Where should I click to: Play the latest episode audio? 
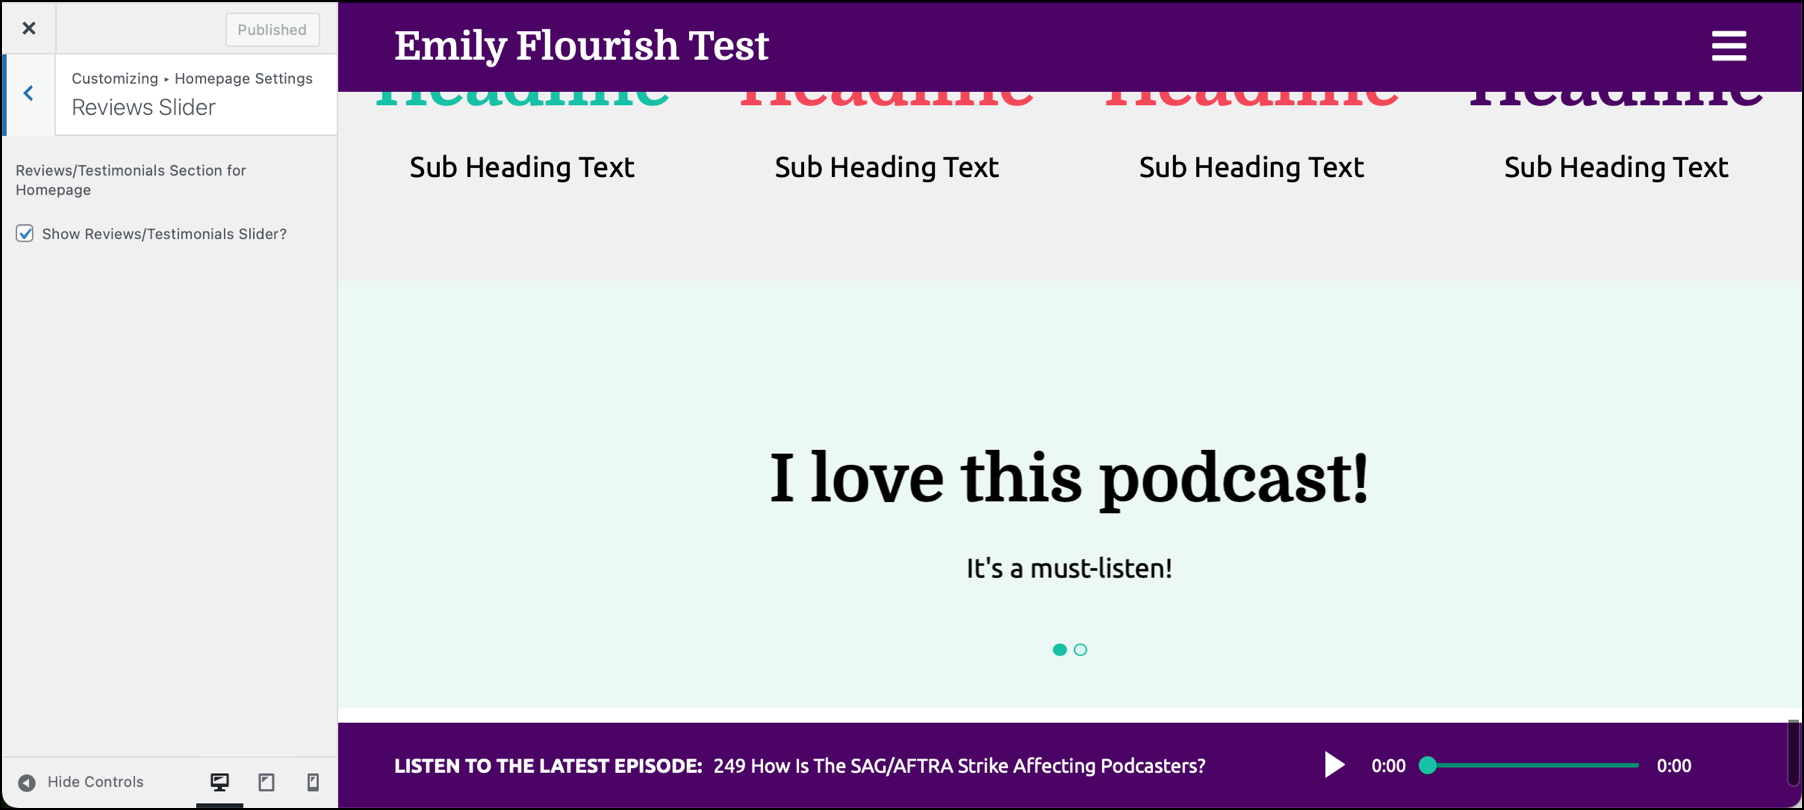point(1334,765)
